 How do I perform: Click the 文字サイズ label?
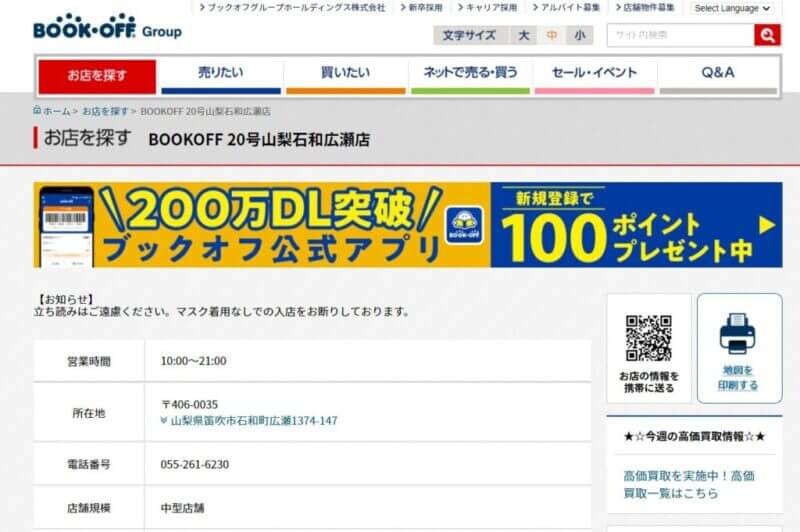pos(469,36)
